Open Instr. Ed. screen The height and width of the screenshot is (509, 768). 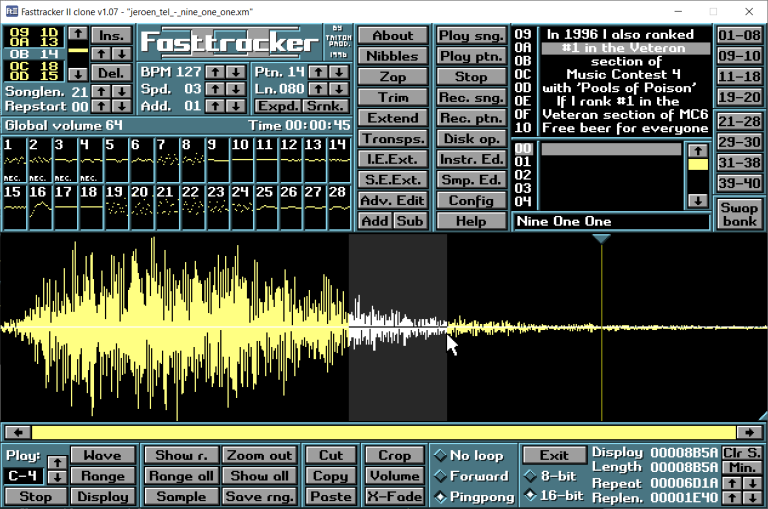471,159
